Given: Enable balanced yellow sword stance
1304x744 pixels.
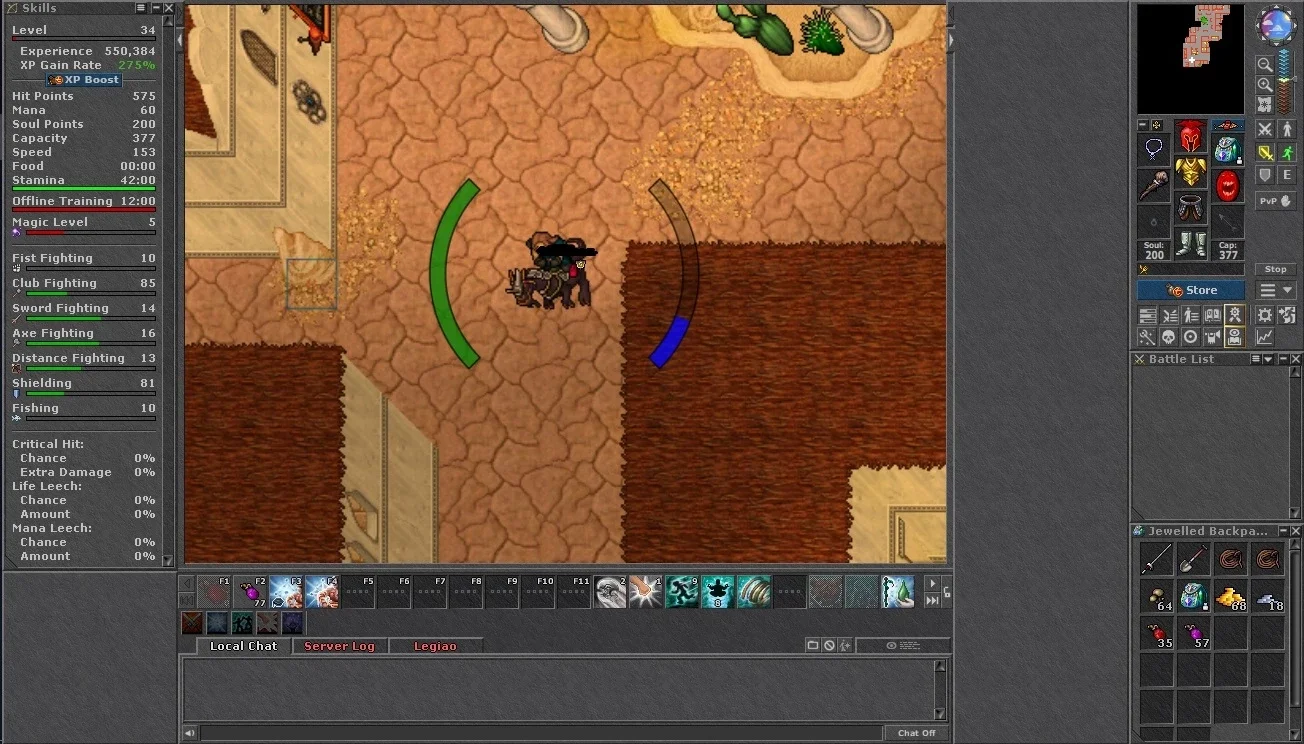Looking at the screenshot, I should [x=1265, y=152].
